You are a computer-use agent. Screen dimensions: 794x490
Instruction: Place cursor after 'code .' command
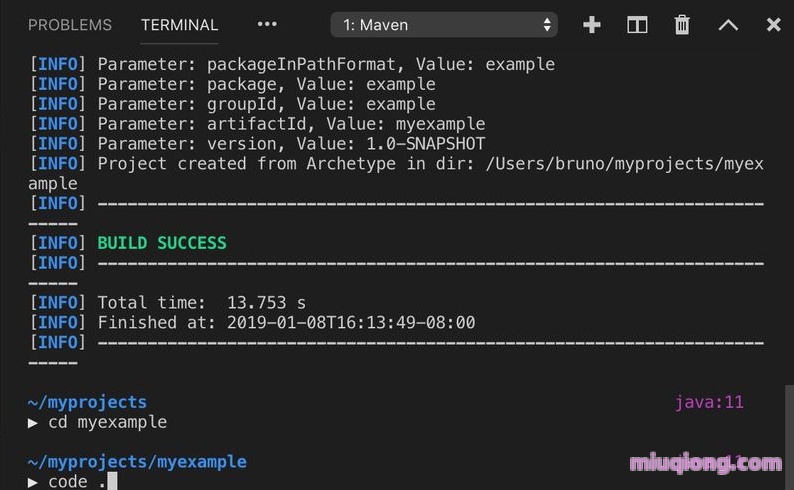click(112, 482)
